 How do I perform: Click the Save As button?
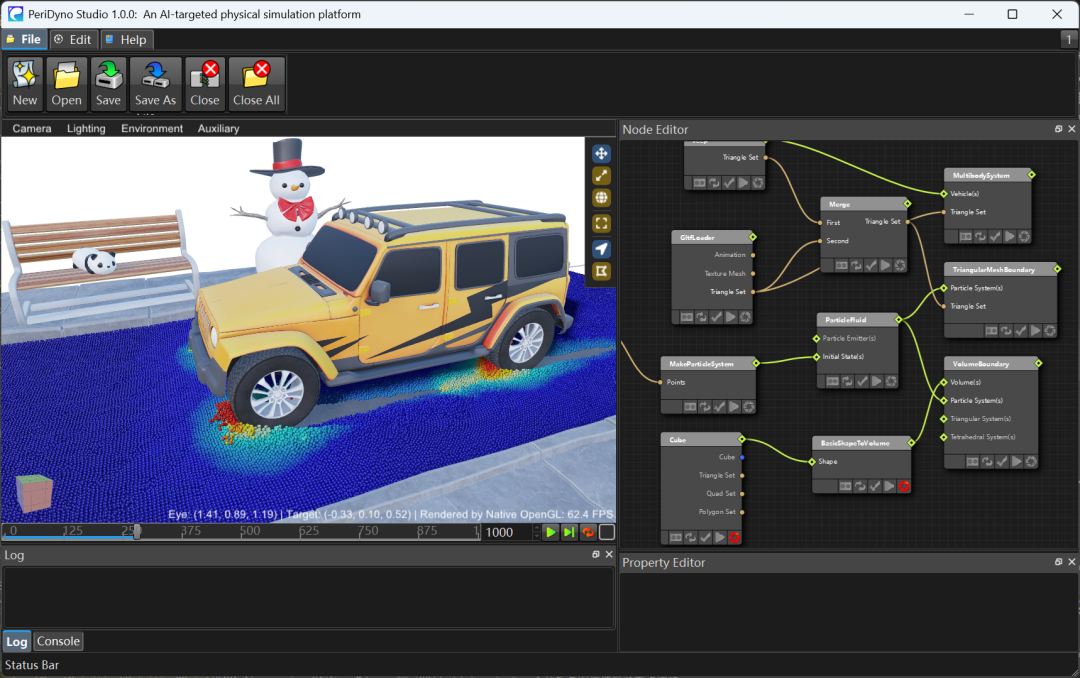(x=156, y=84)
